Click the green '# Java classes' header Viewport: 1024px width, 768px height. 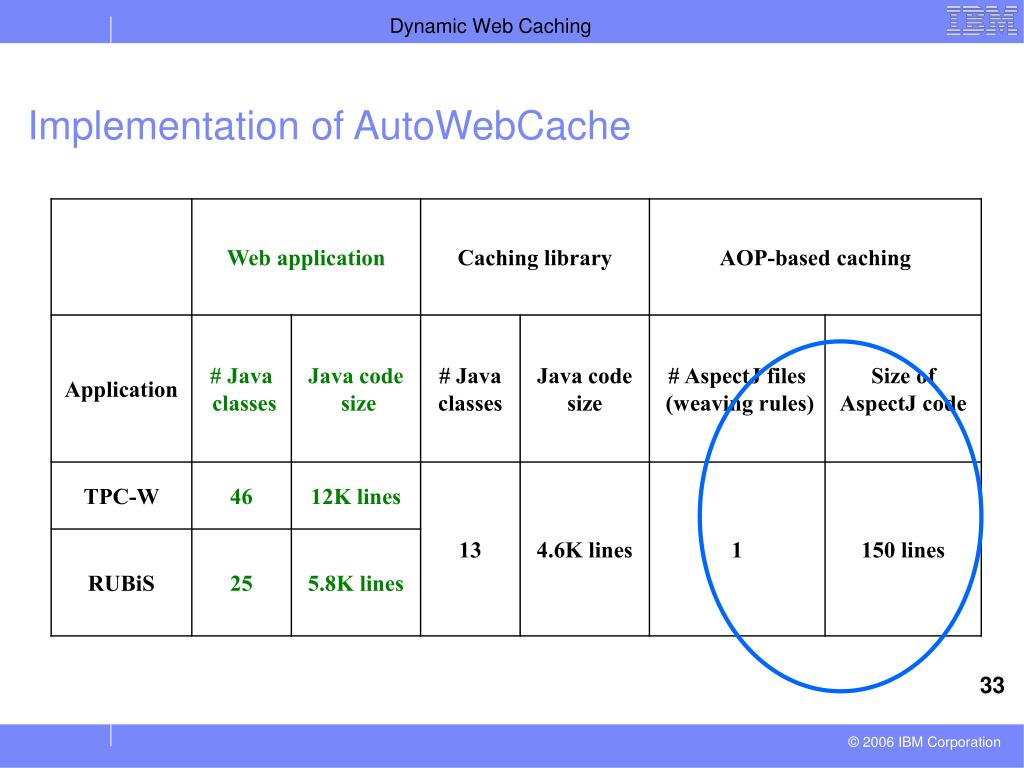(x=242, y=390)
